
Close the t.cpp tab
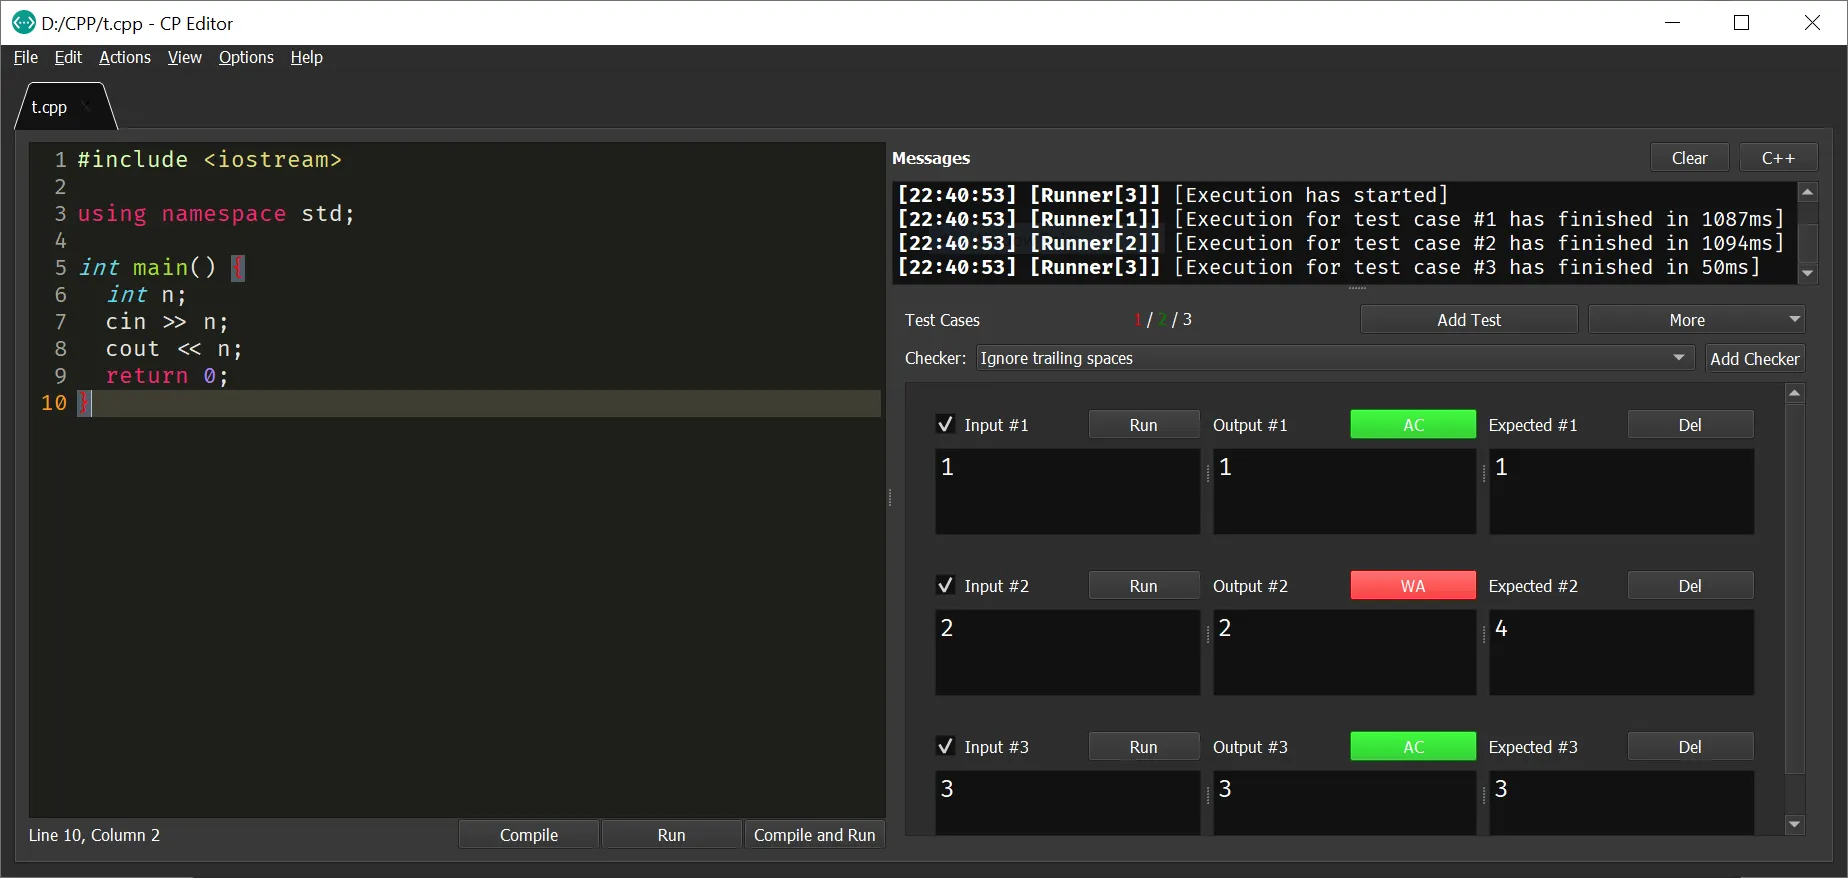87,107
